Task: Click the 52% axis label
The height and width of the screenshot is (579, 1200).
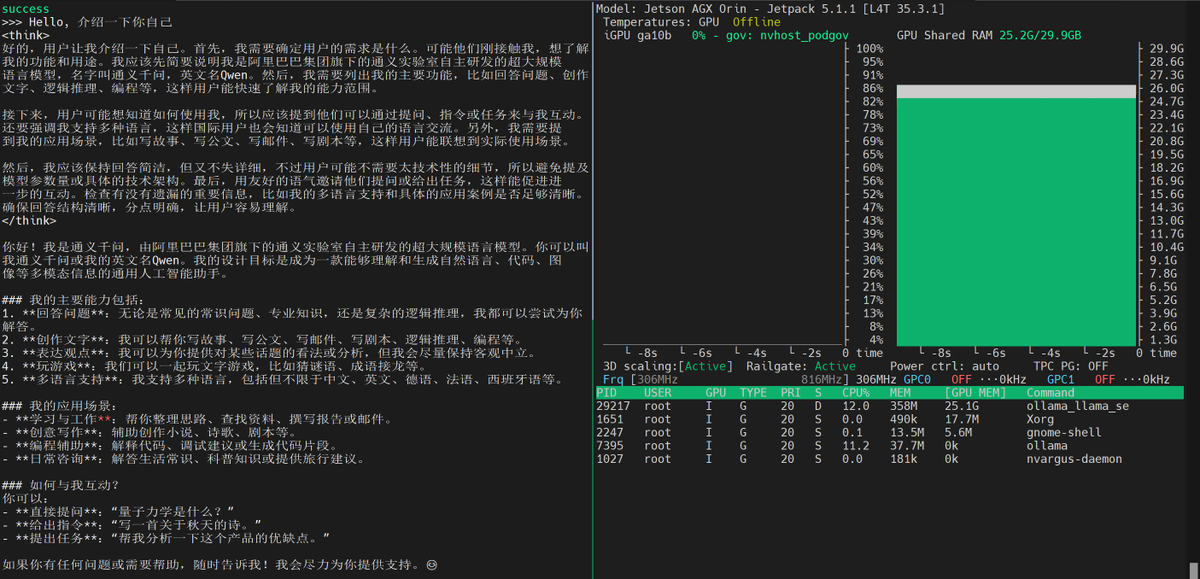Action: coord(873,194)
